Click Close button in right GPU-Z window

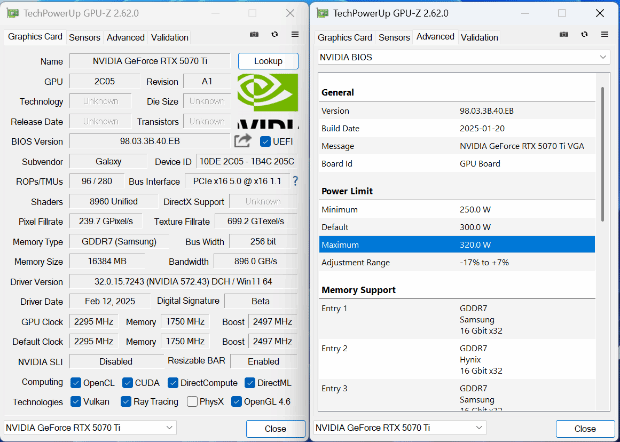585,429
